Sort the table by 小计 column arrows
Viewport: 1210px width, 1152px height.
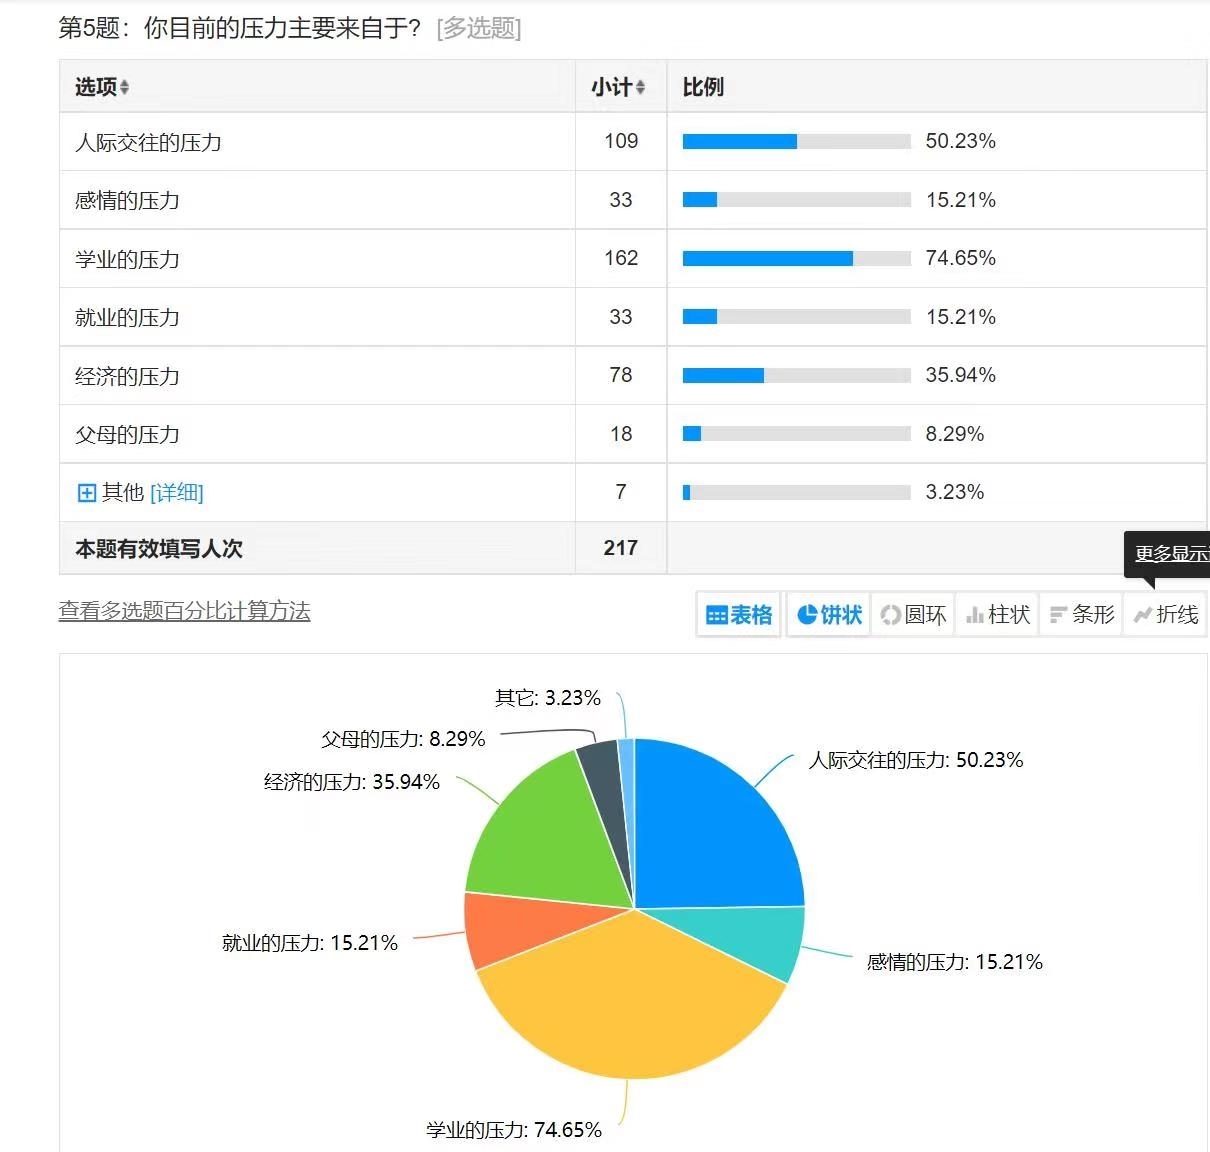[640, 88]
